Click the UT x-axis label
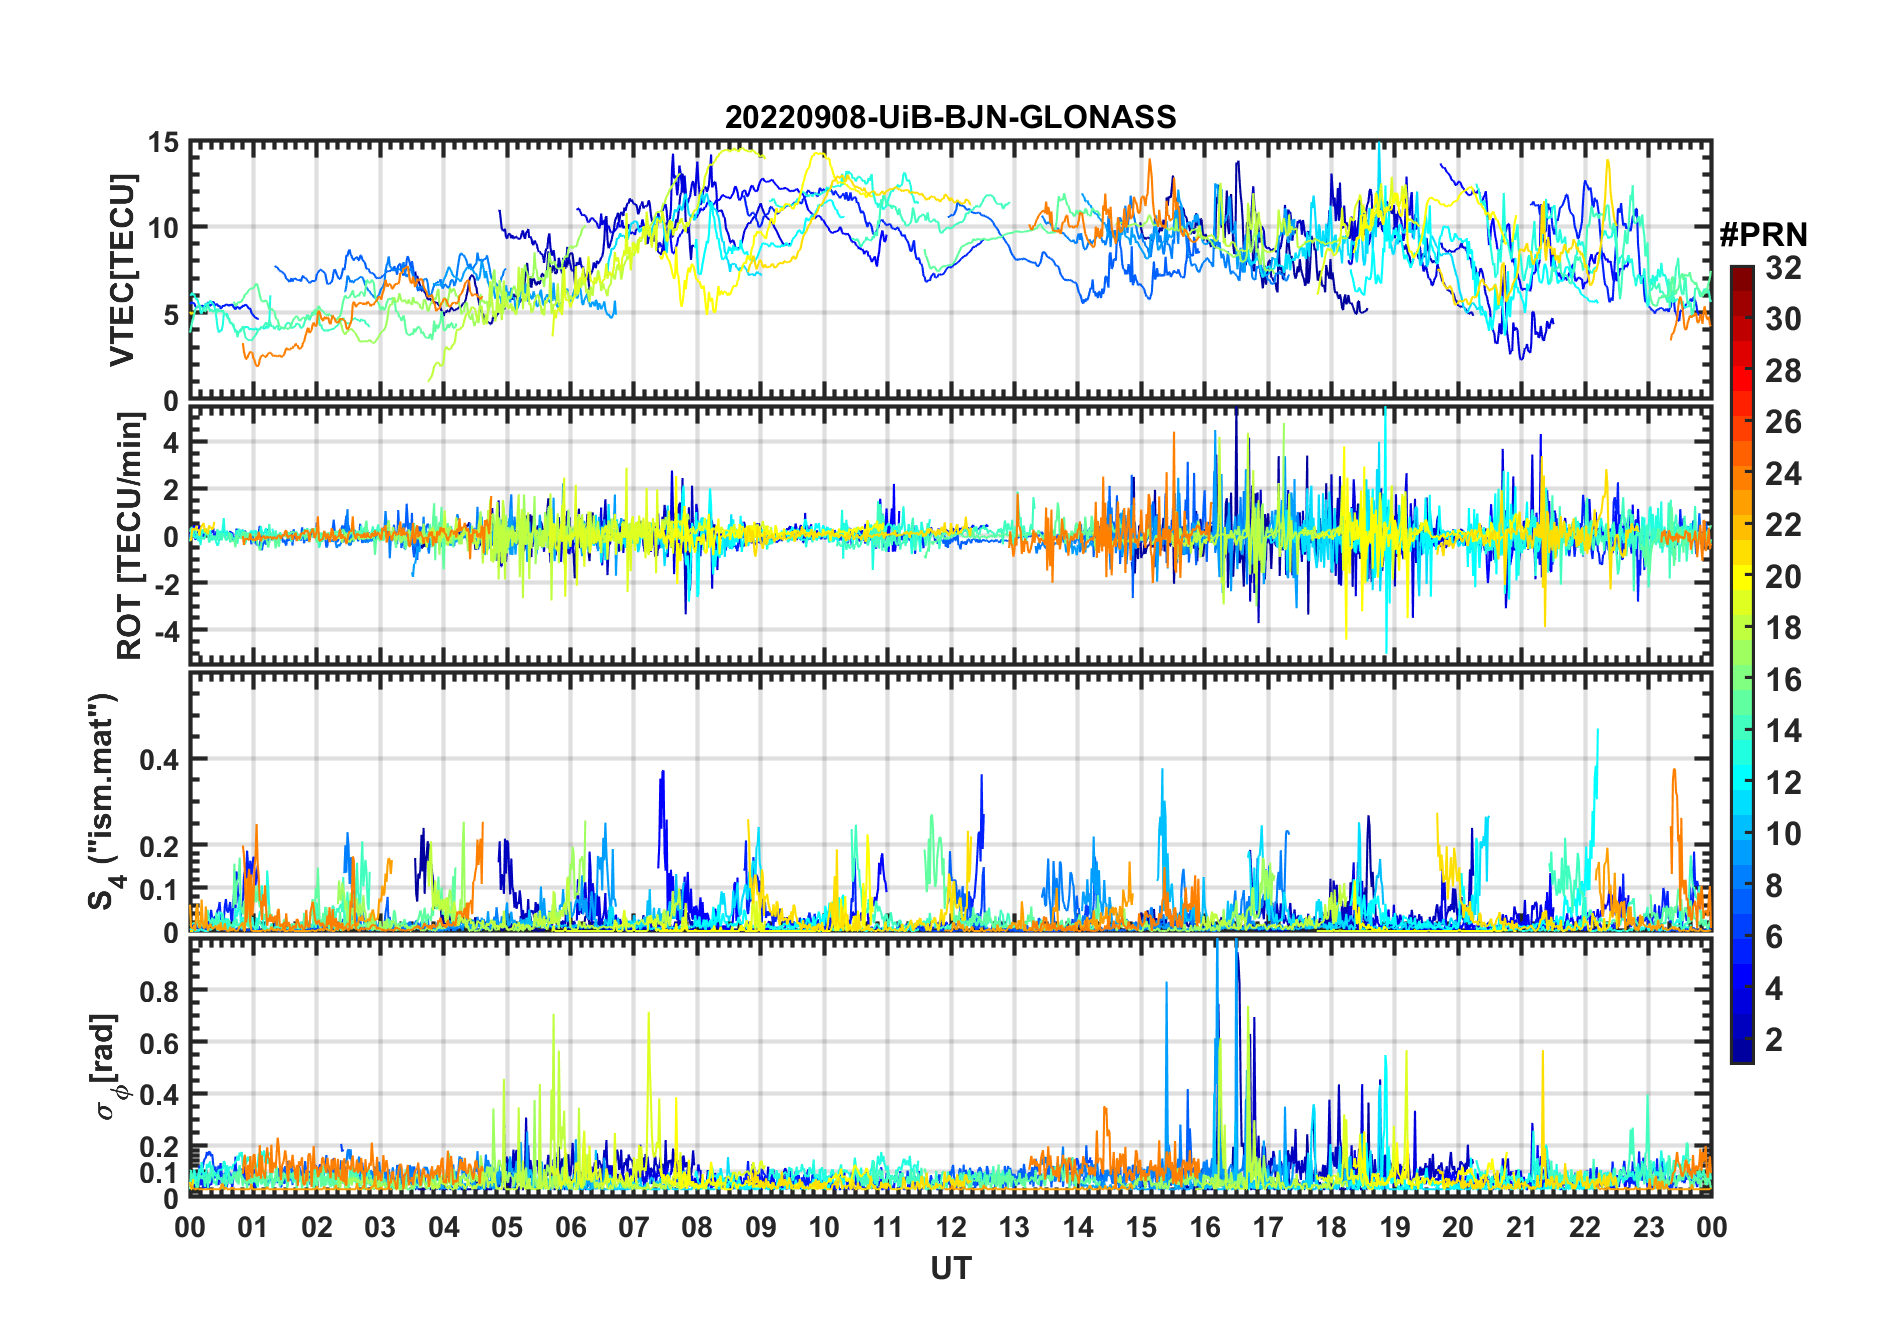The height and width of the screenshot is (1330, 1902). pos(950,1269)
